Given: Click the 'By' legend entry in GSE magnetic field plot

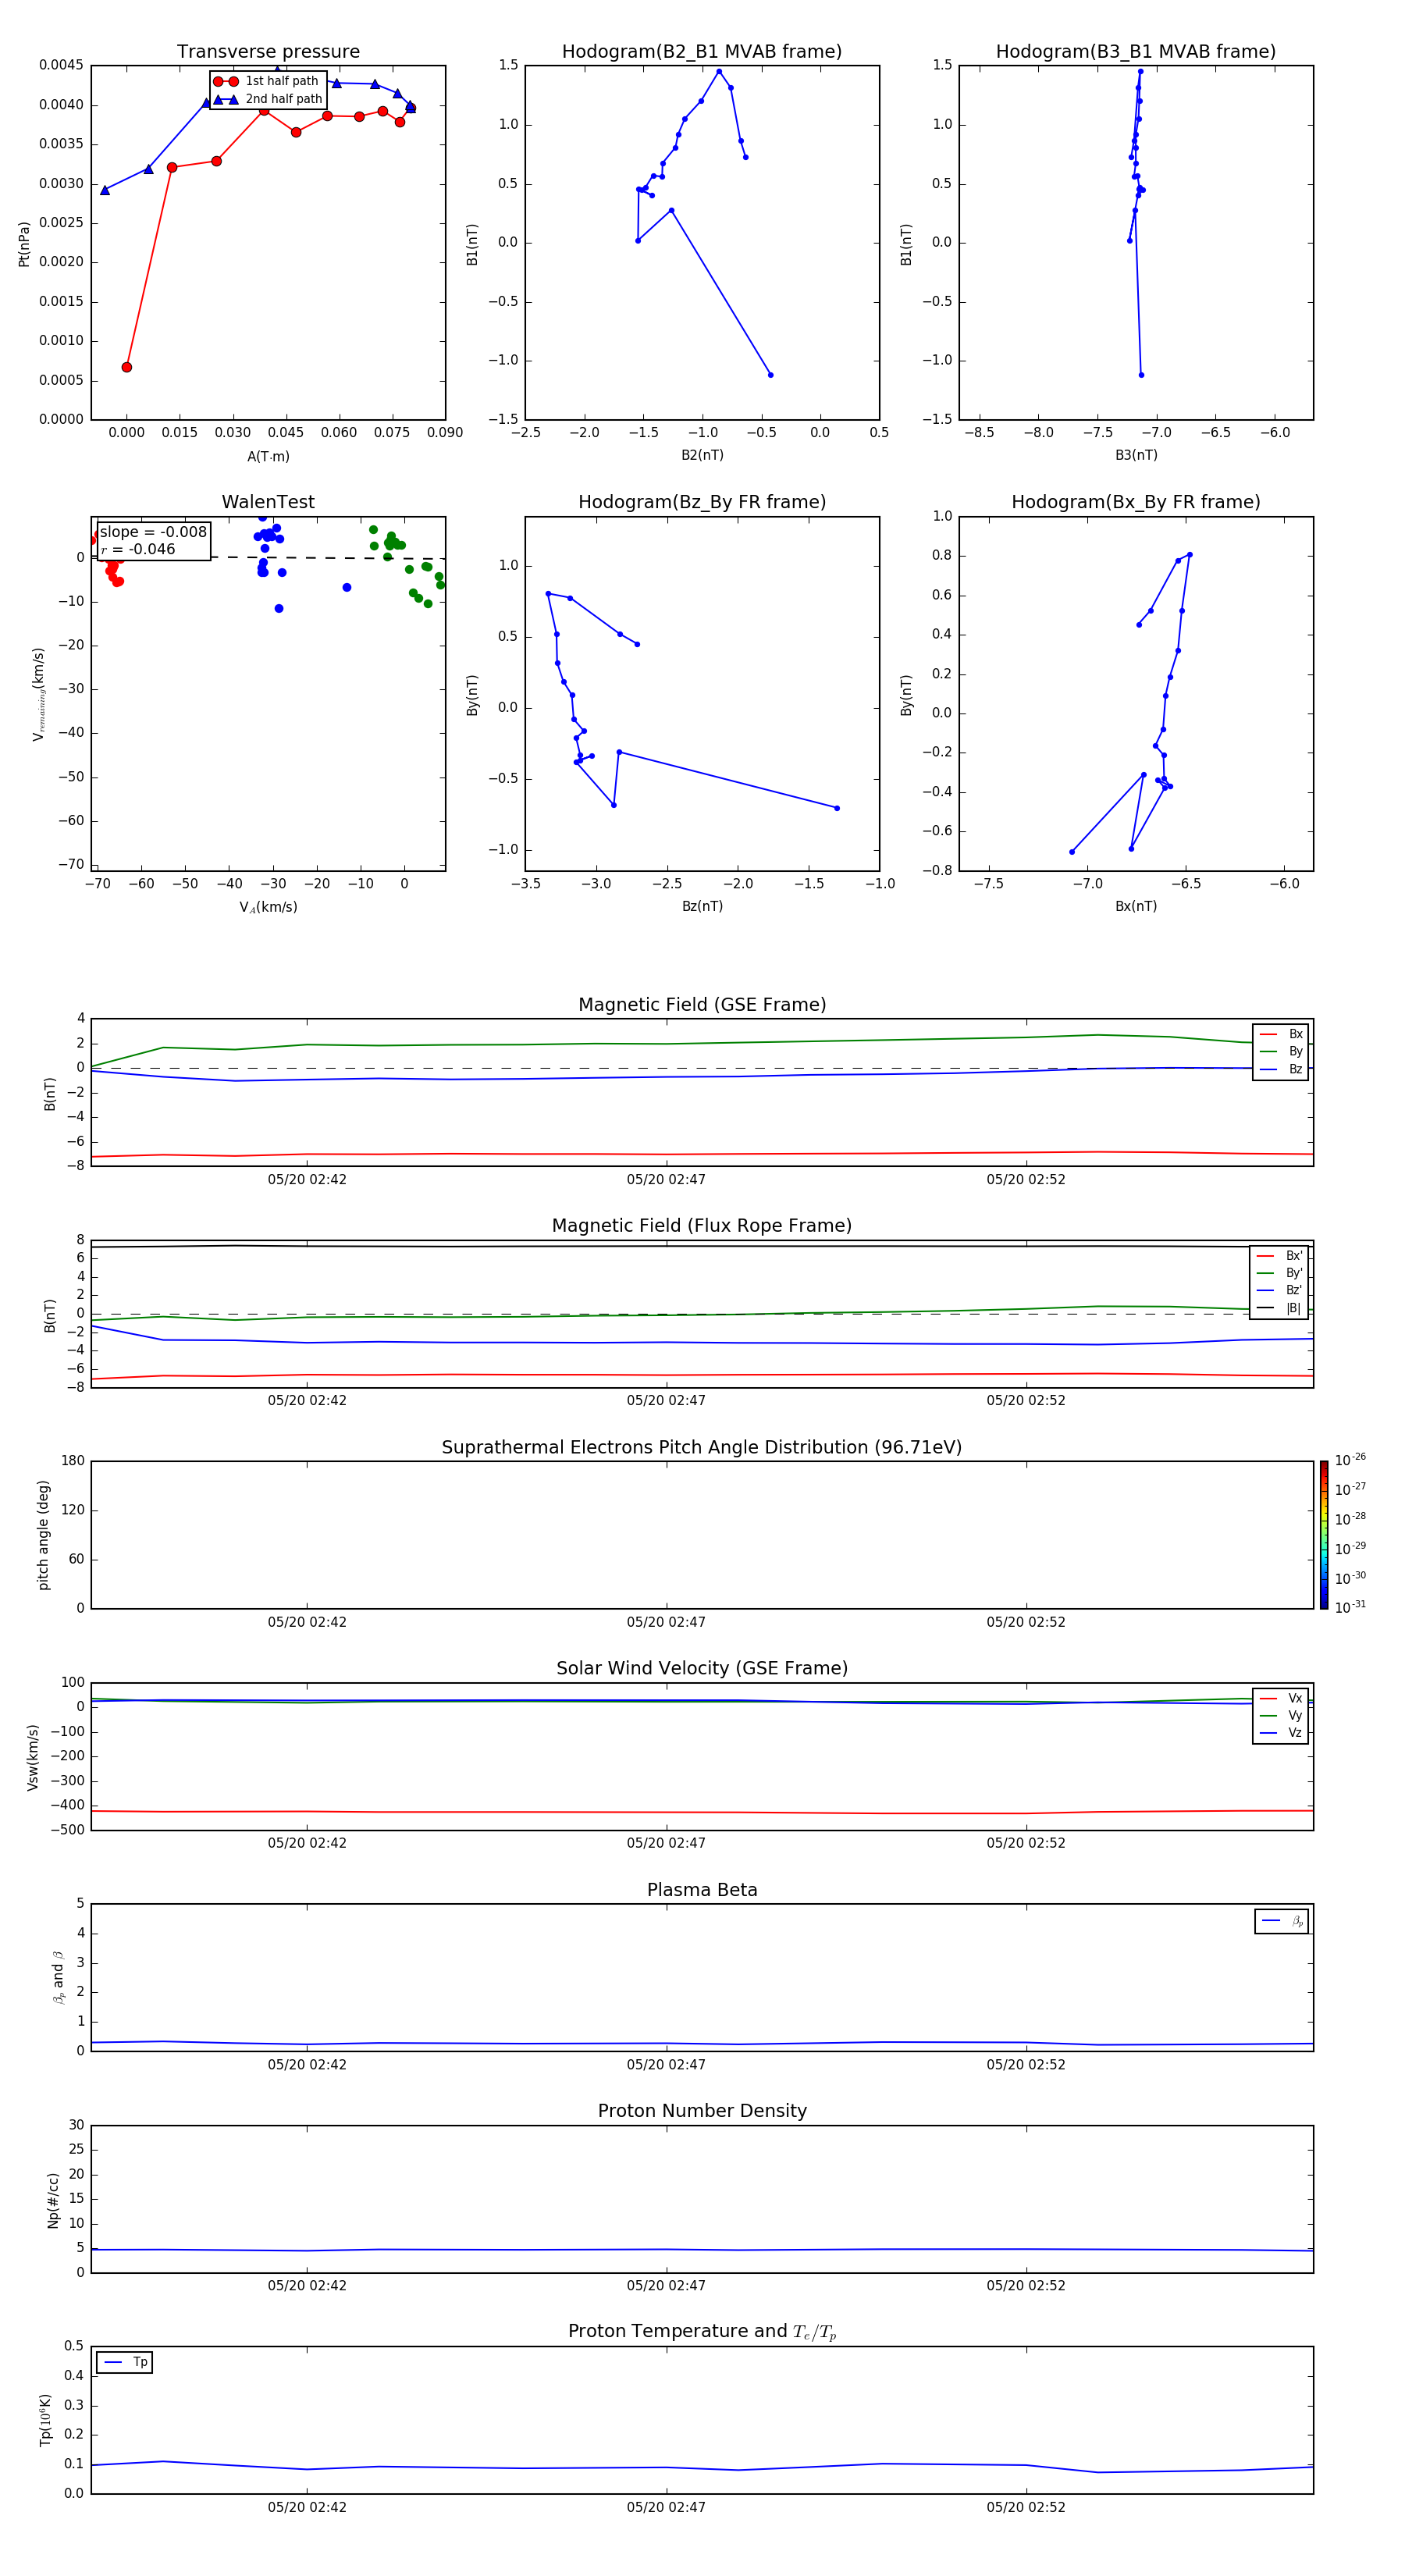Looking at the screenshot, I should pos(1281,1051).
